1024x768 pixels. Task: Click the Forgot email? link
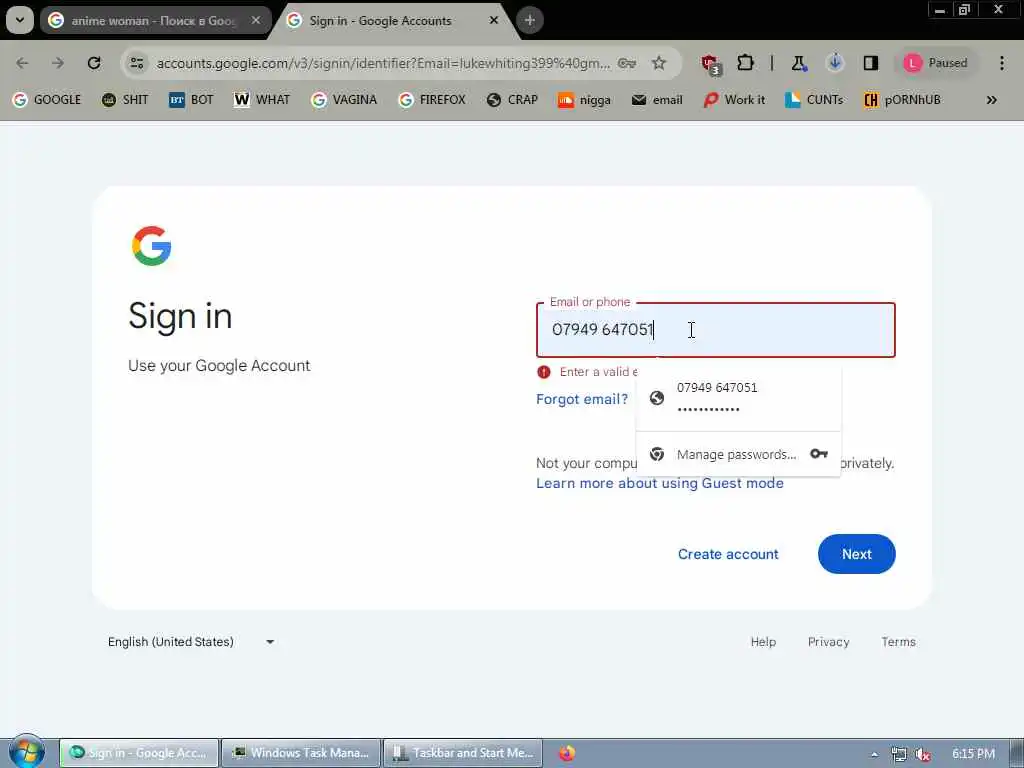pyautogui.click(x=582, y=399)
